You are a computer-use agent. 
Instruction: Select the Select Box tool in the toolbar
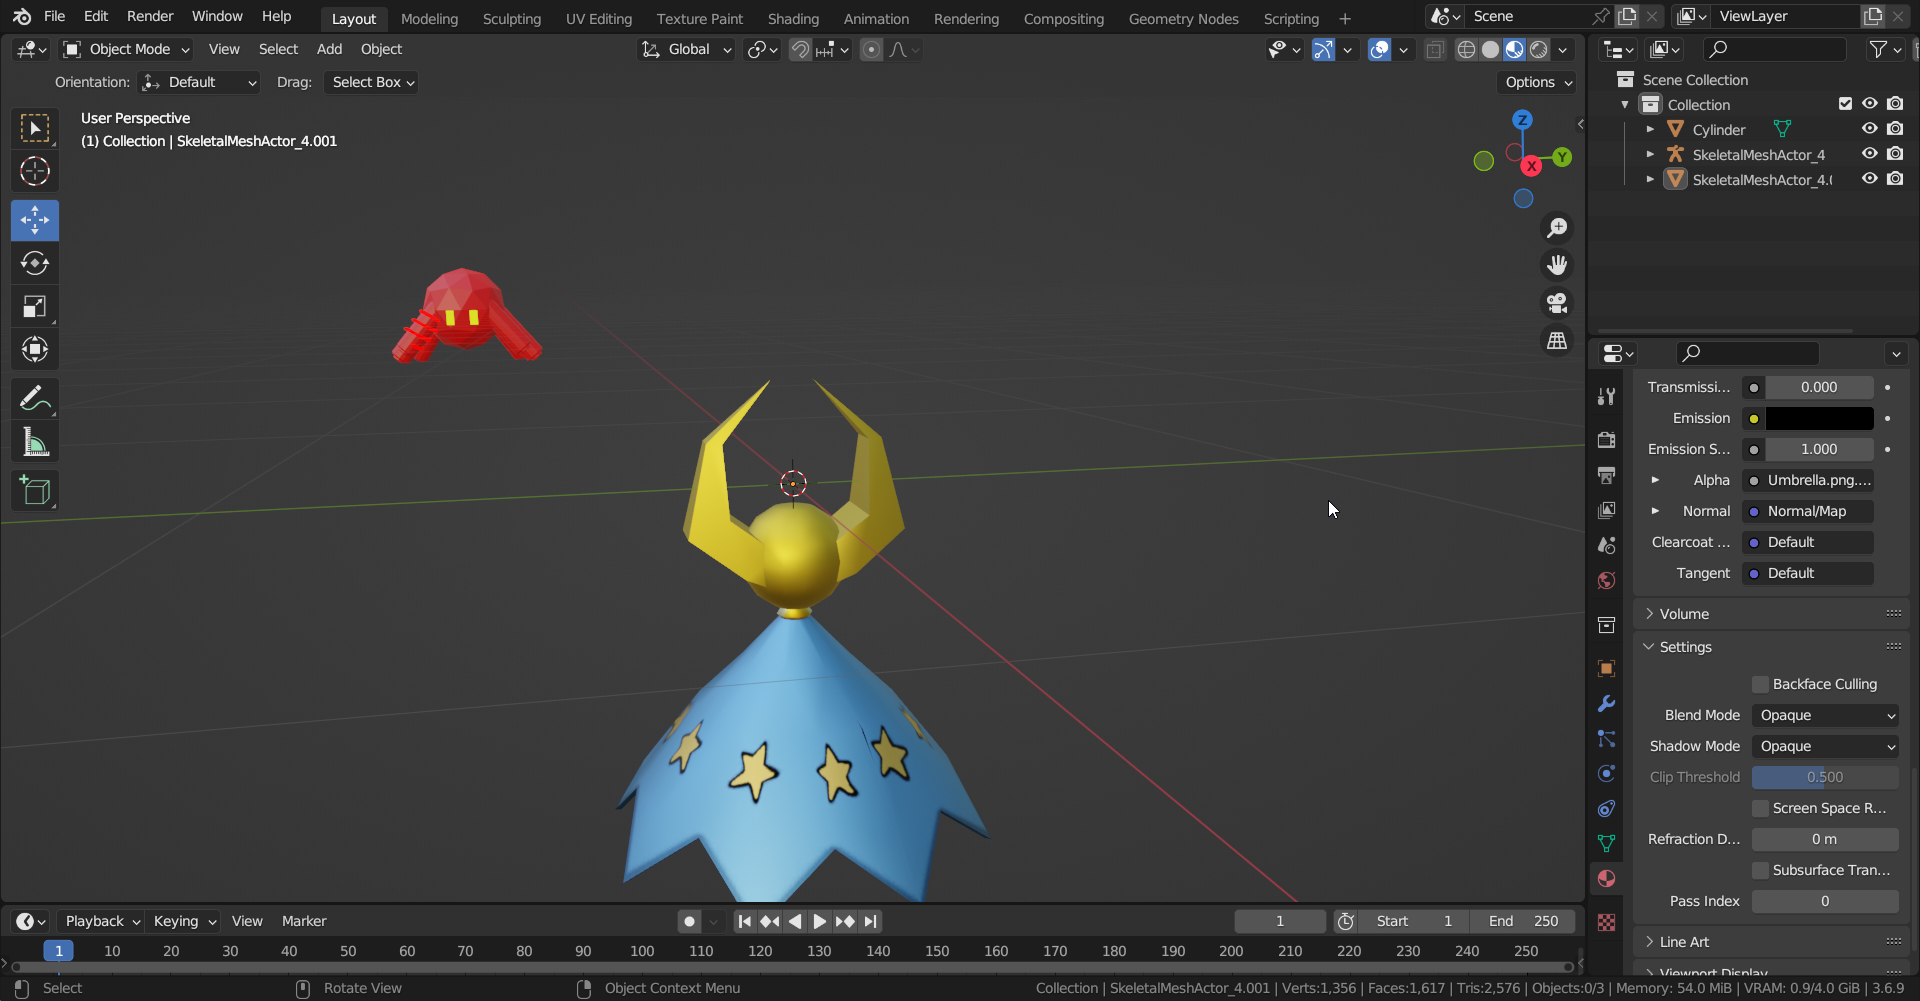pyautogui.click(x=35, y=128)
